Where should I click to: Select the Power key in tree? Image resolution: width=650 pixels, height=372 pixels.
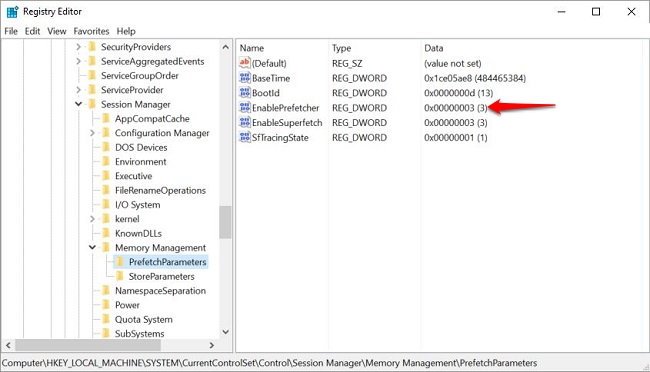click(127, 305)
